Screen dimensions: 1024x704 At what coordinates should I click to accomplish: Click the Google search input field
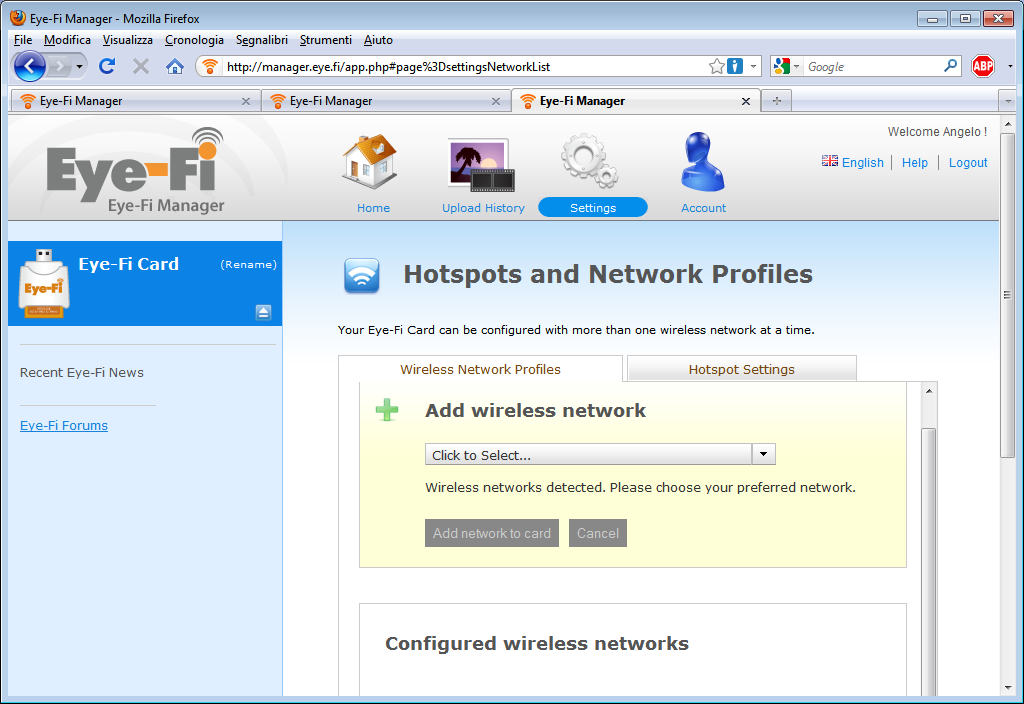pyautogui.click(x=872, y=67)
